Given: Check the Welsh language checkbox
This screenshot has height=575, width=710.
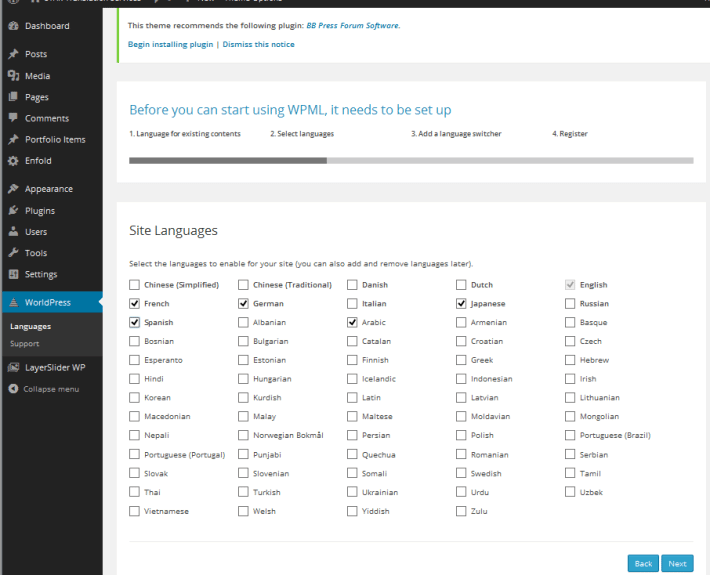Looking at the screenshot, I should pos(243,511).
